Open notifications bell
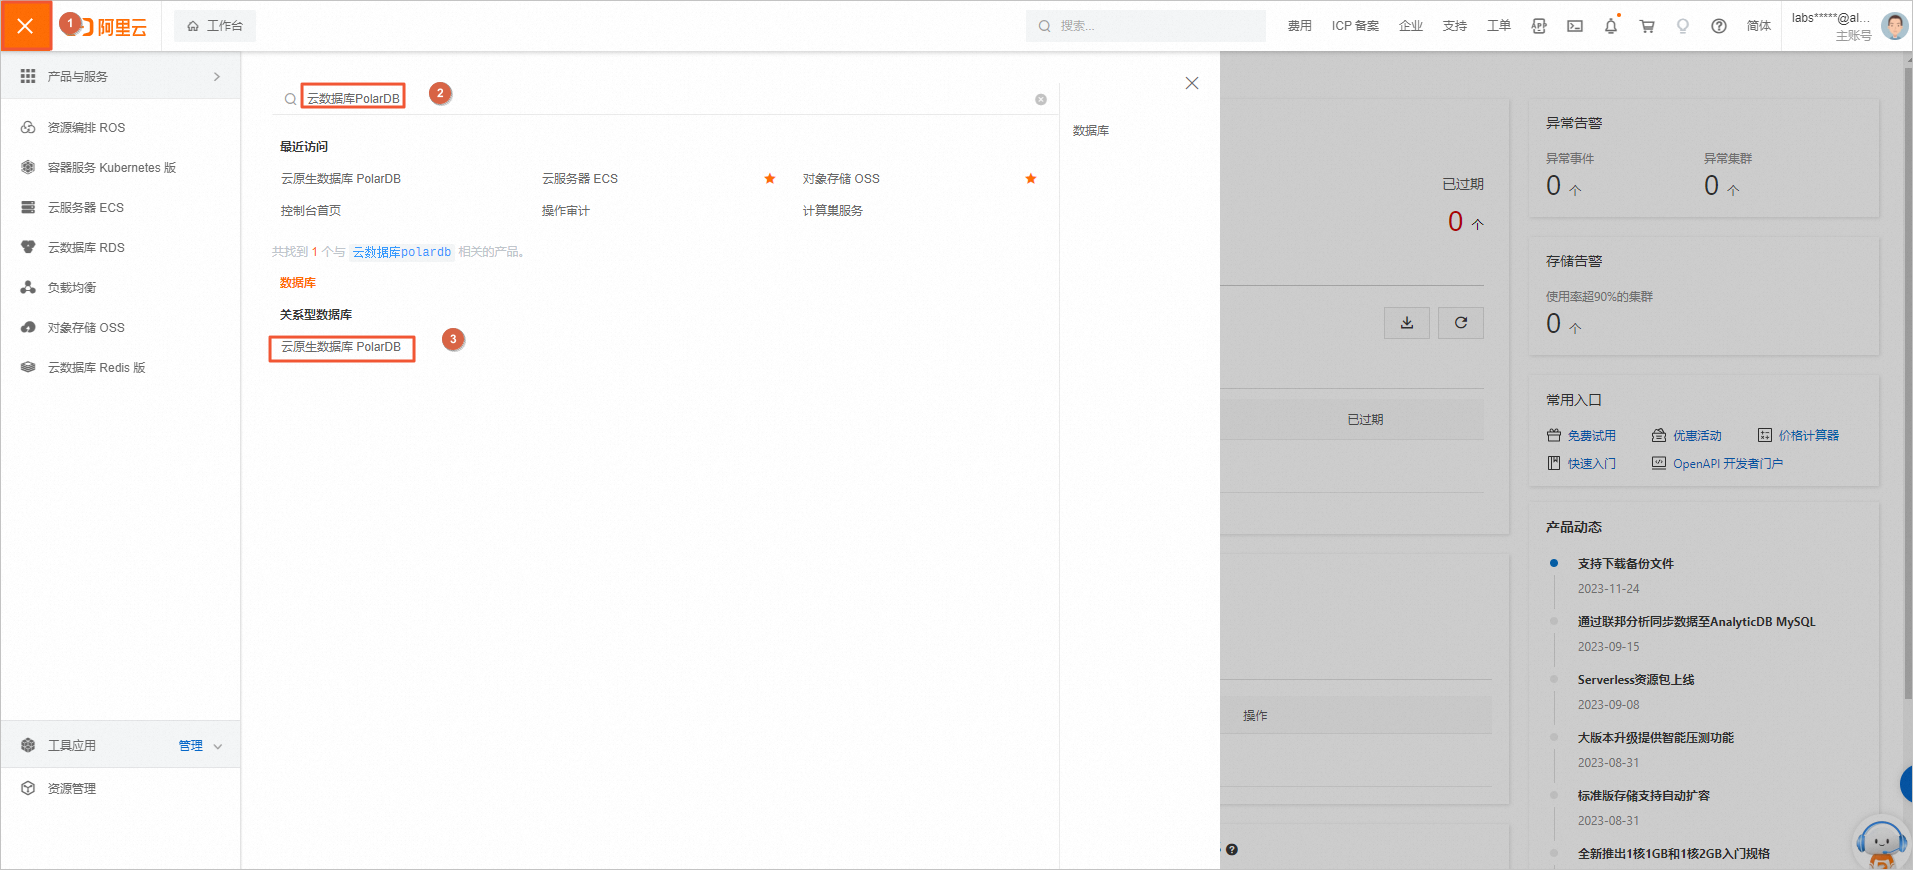The height and width of the screenshot is (870, 1913). [1611, 26]
